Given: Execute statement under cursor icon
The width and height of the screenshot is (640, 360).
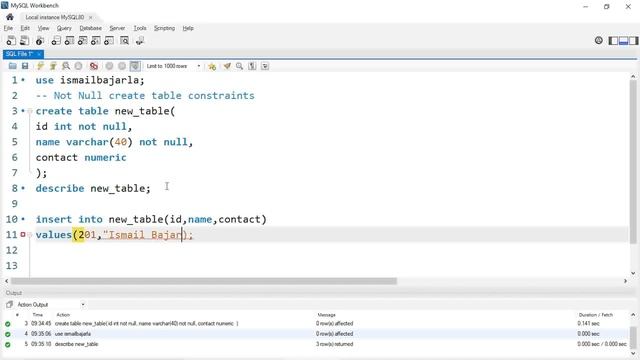Looking at the screenshot, I should pyautogui.click(x=53, y=66).
